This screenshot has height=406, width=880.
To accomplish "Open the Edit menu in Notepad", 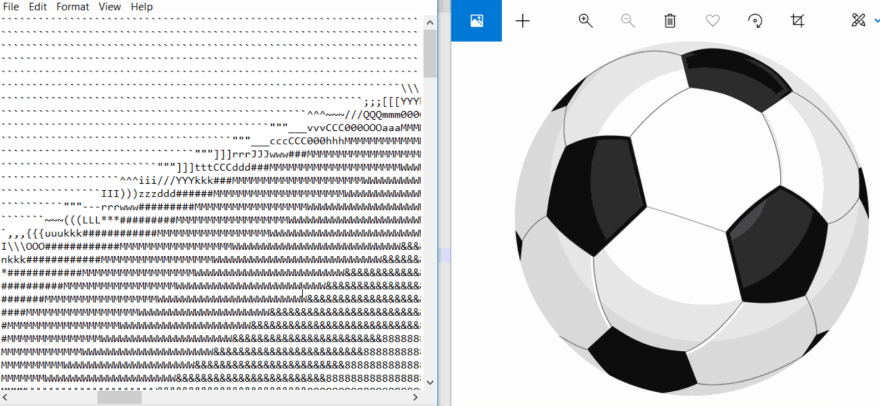I will click(38, 7).
